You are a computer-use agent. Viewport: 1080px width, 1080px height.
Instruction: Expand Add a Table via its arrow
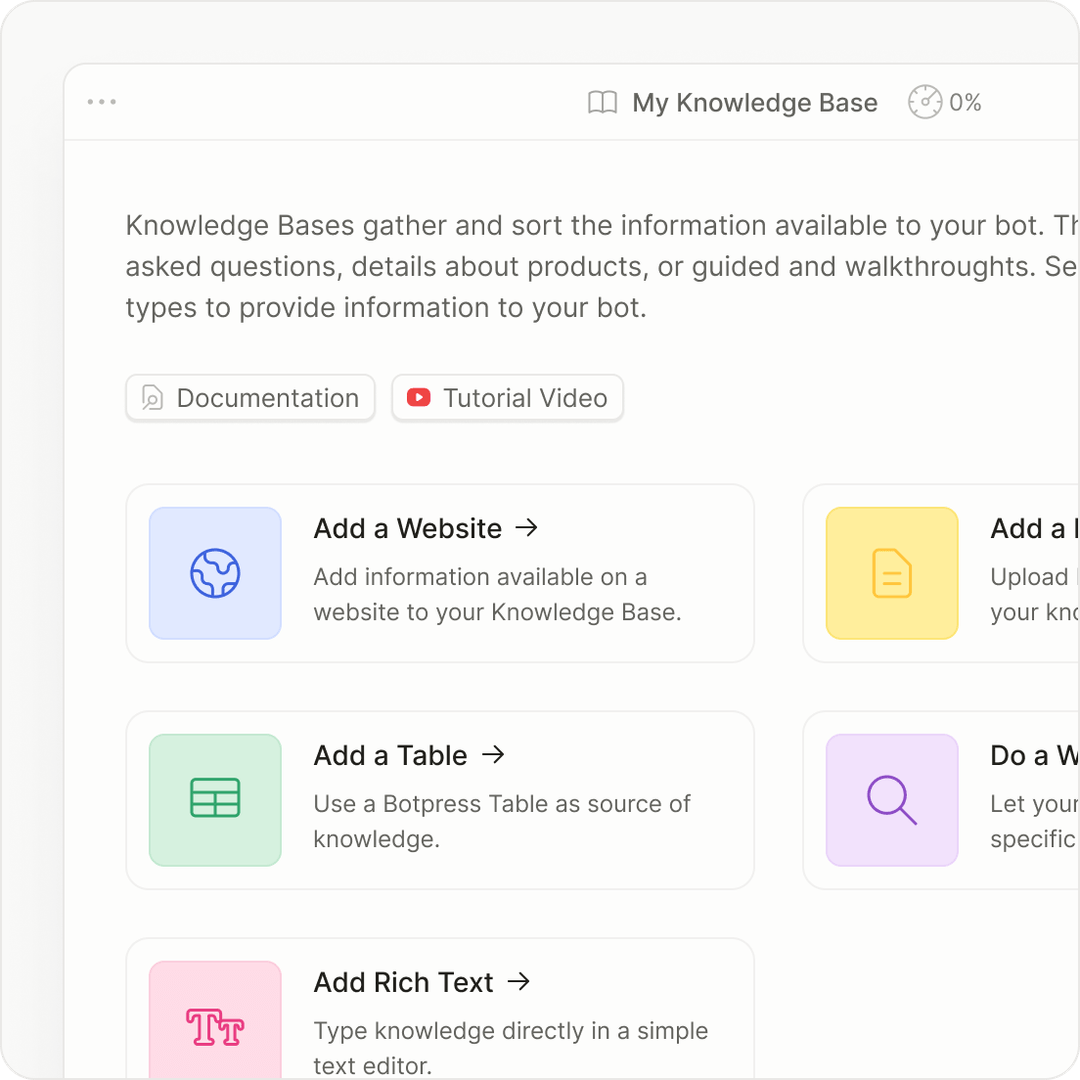coord(493,755)
